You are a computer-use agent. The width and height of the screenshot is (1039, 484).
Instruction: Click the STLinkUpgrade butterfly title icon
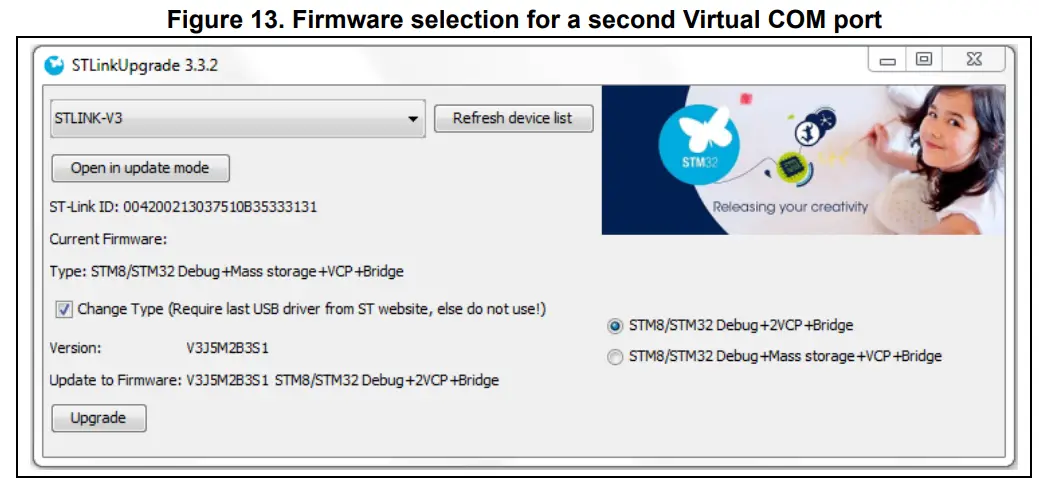(54, 66)
